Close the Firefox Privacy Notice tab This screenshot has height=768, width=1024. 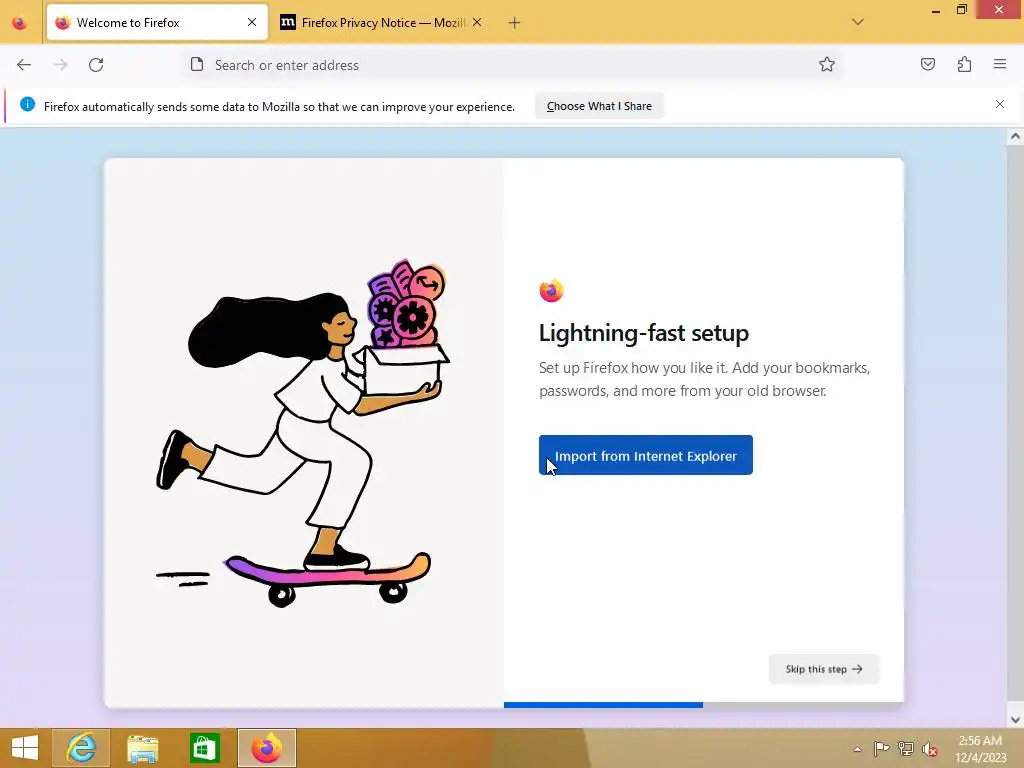[477, 22]
